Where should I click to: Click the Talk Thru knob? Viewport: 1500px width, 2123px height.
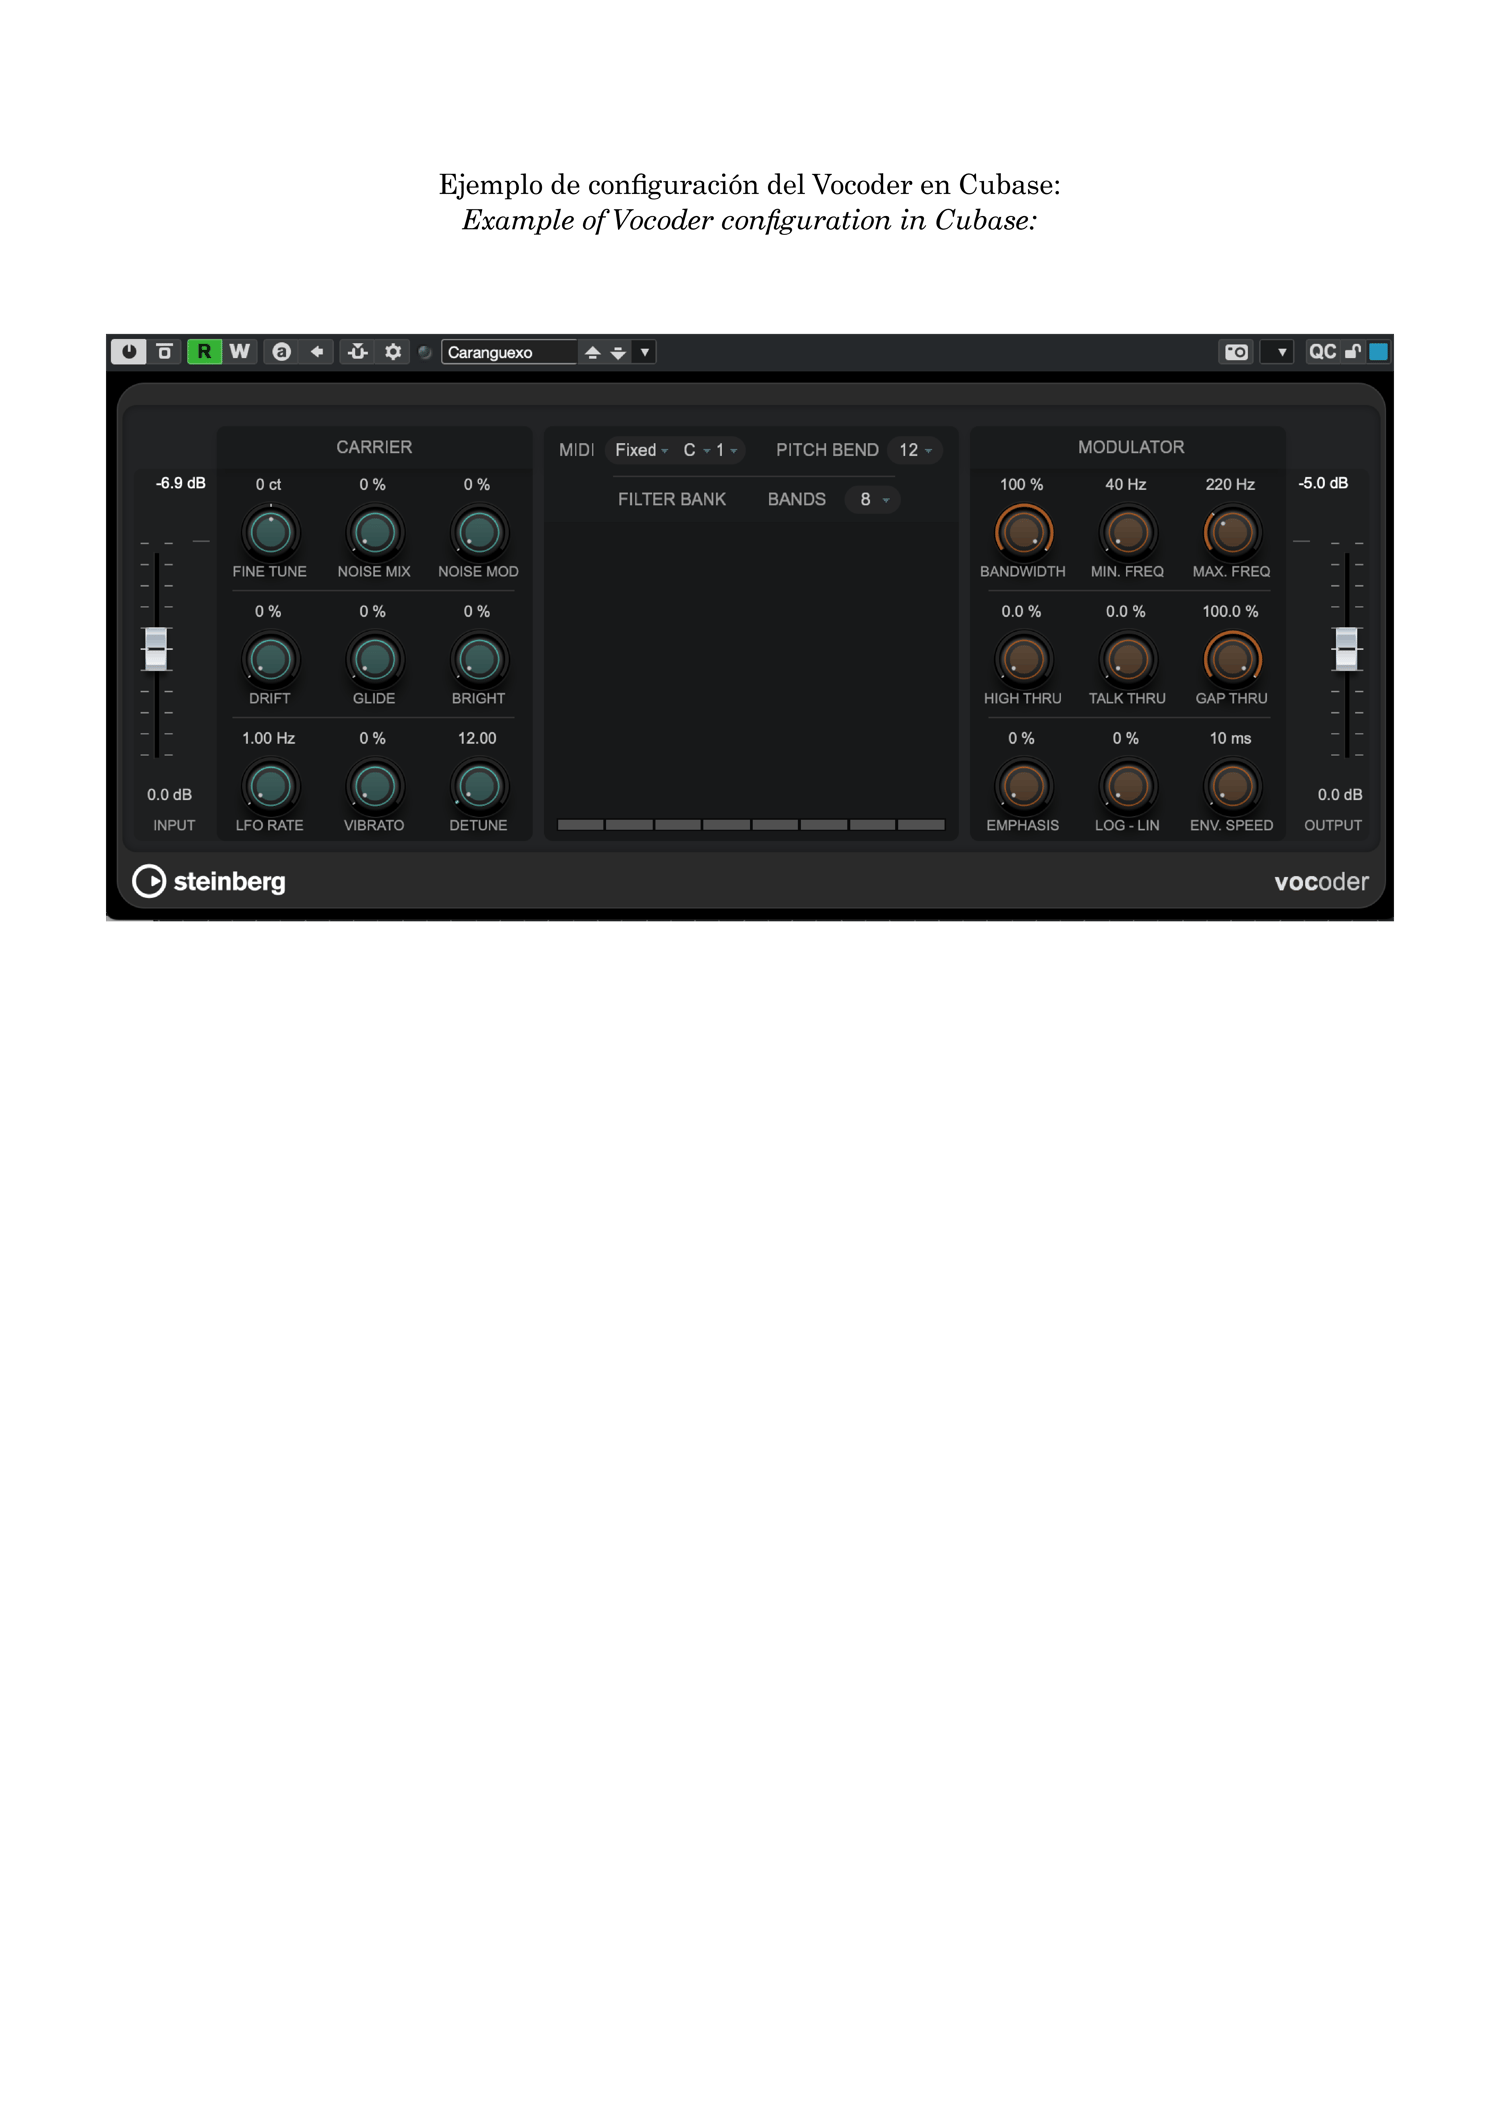point(1127,659)
